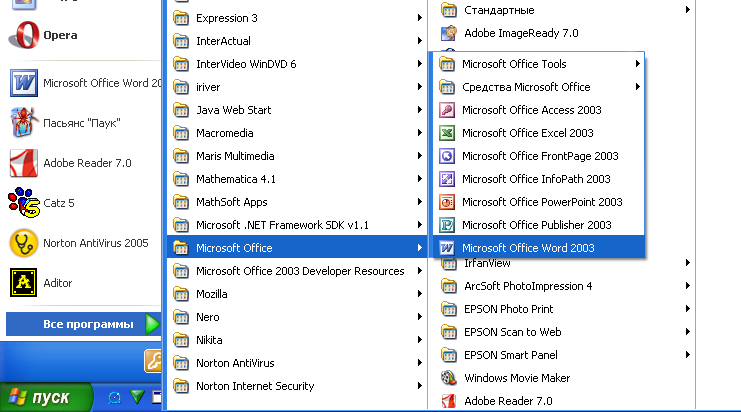Expand the Microsoft Office Tools submenu arrow
Viewport: 741px width, 412px height.
pos(638,64)
